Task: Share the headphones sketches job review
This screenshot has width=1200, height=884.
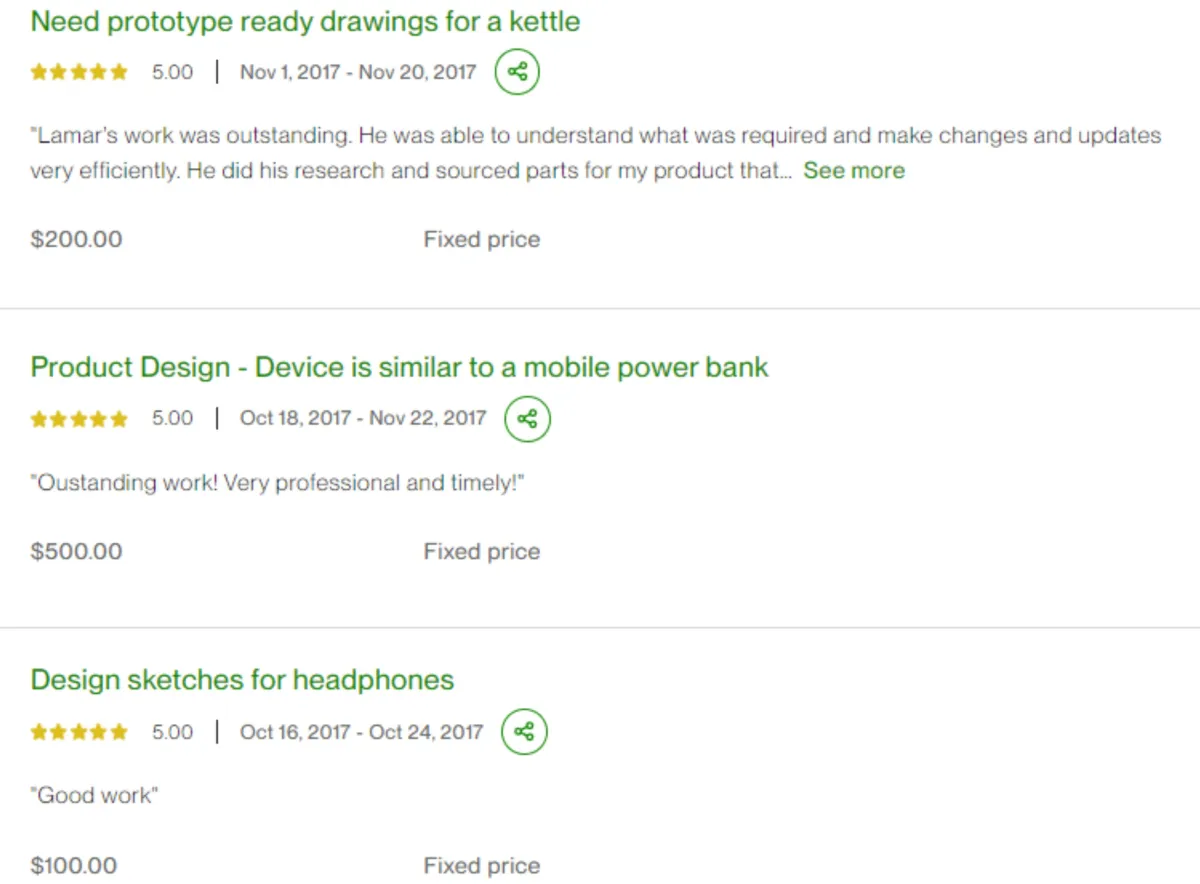Action: (x=524, y=732)
